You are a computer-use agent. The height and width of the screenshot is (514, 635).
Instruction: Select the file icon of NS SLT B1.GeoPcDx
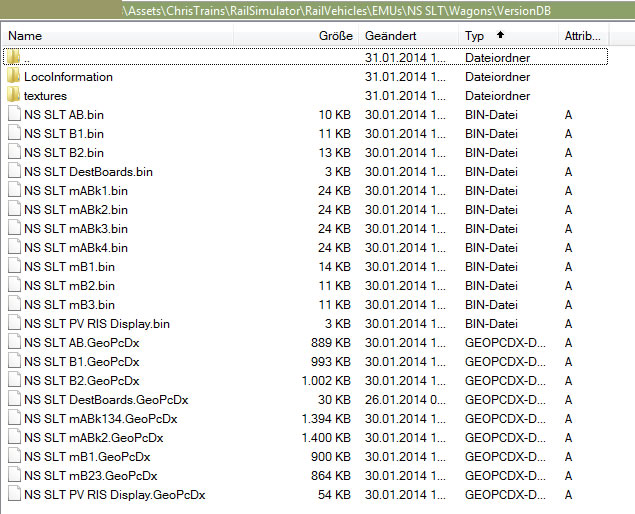(x=14, y=361)
